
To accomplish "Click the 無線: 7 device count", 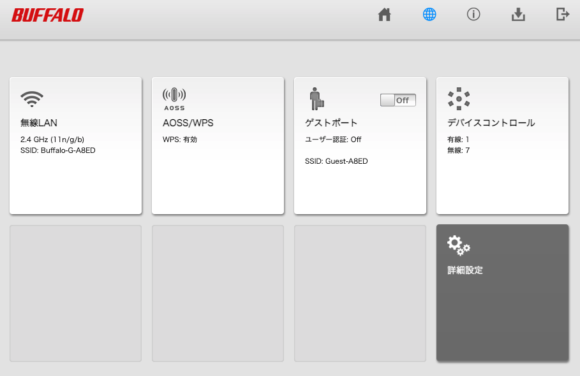I will point(458,150).
